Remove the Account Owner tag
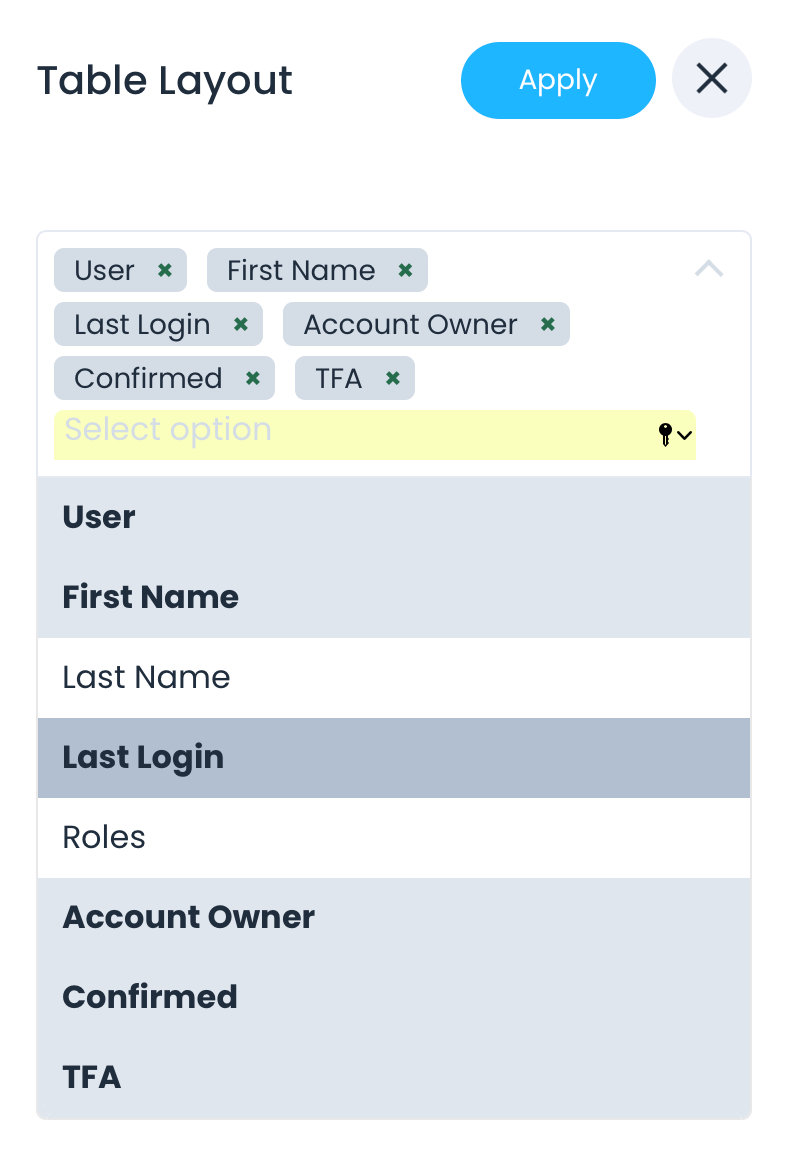Viewport: 794px width, 1174px height. pyautogui.click(x=547, y=324)
